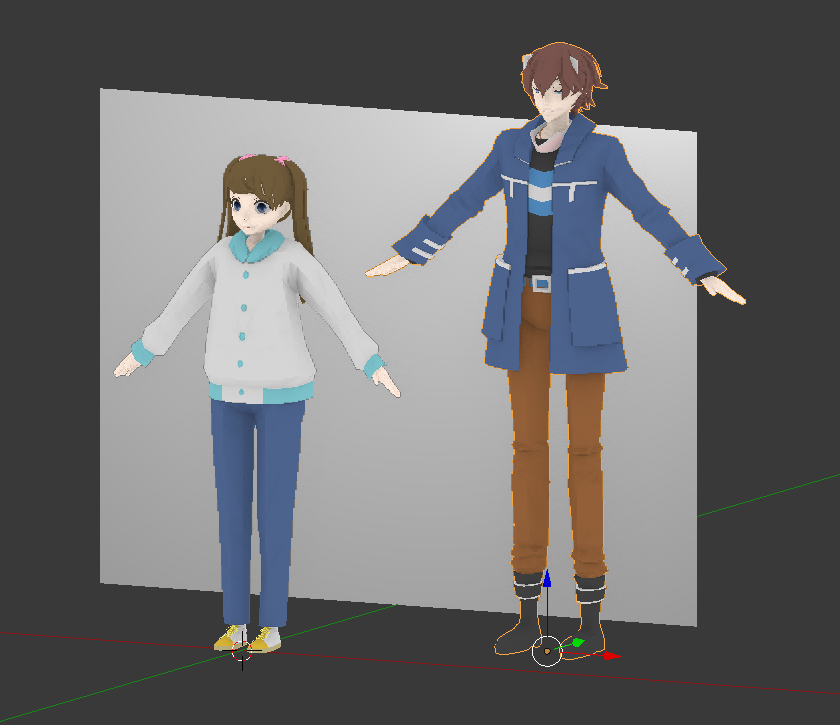Click the 3D cursor at girl's feet

(242, 651)
